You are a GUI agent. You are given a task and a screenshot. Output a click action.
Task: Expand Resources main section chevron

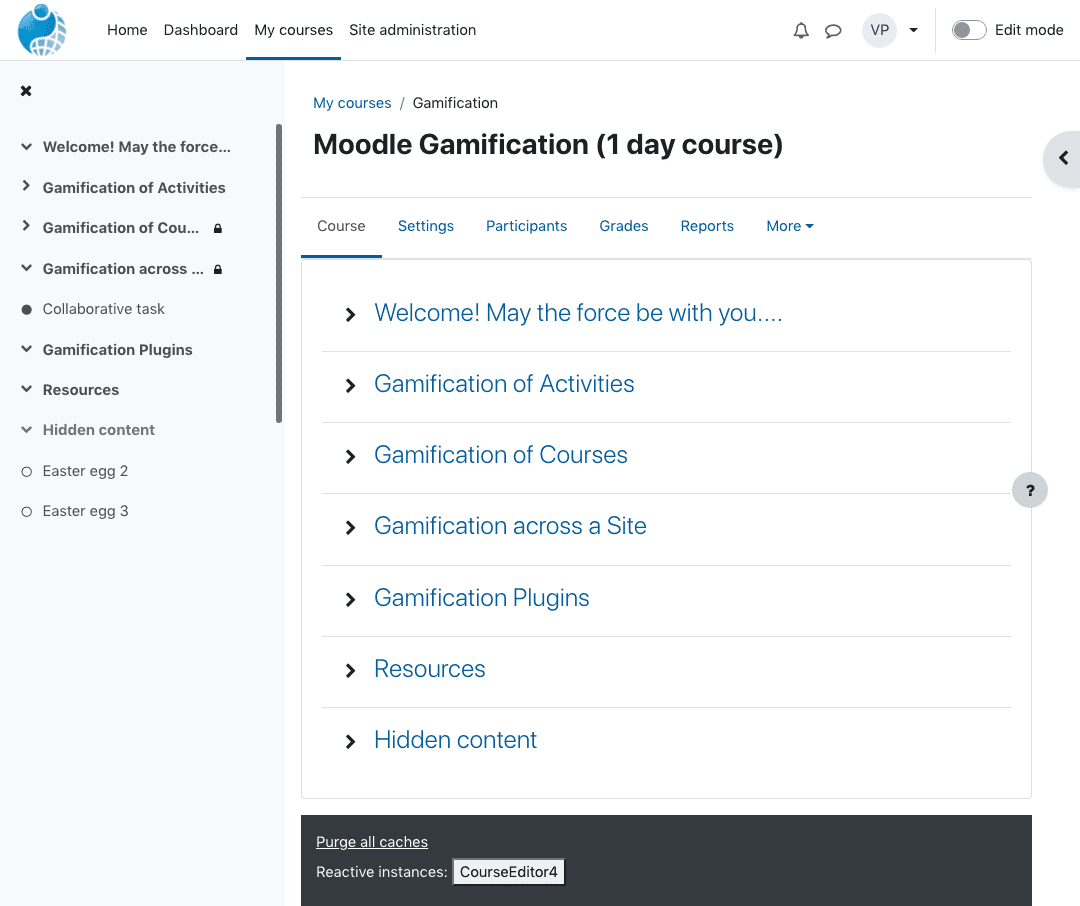(x=351, y=670)
